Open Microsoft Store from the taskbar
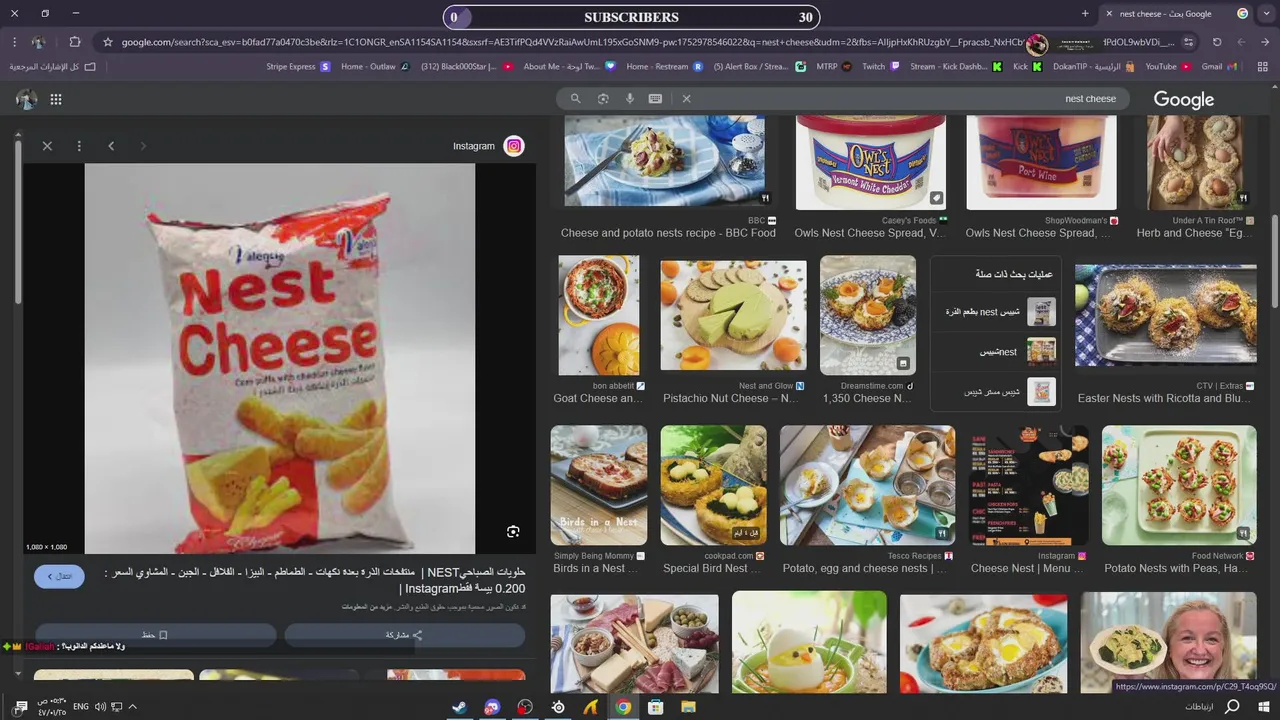This screenshot has height=720, width=1280. pos(656,707)
